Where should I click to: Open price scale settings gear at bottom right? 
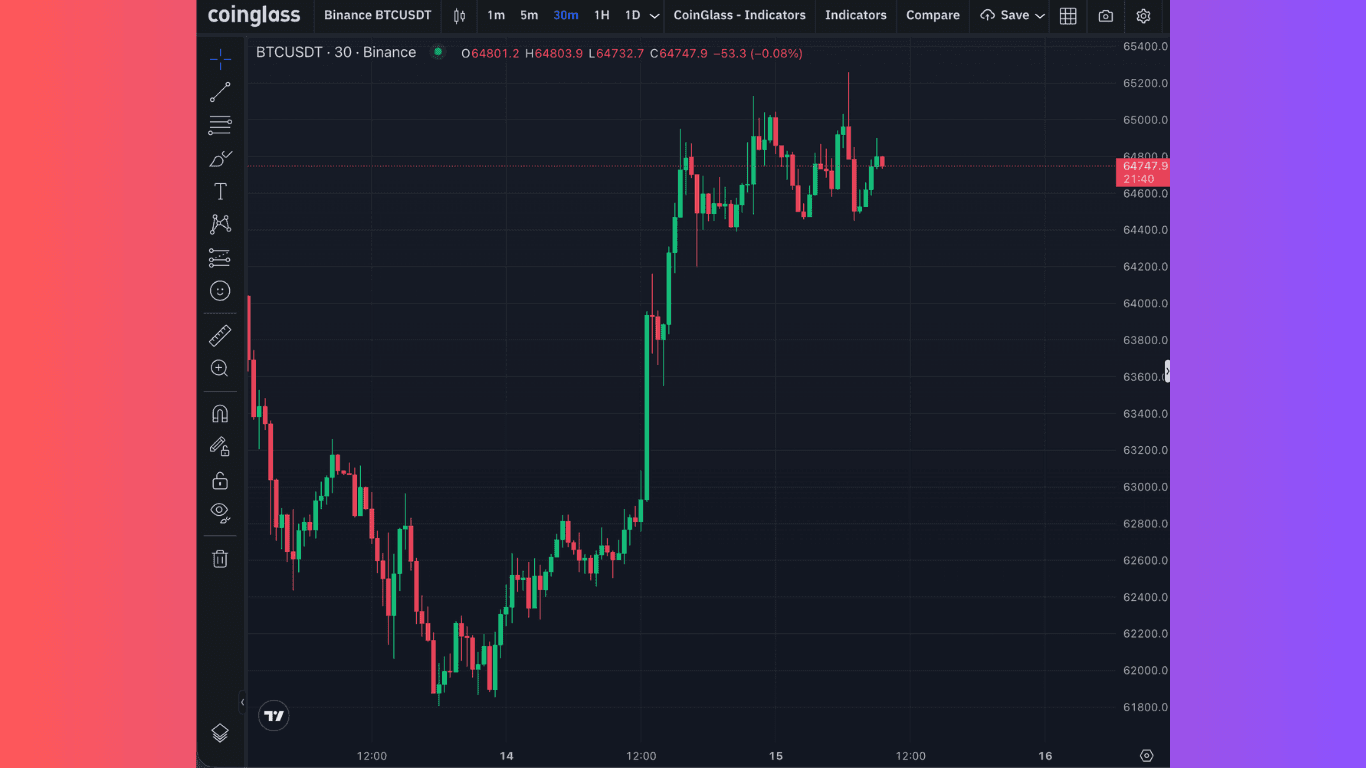coord(1147,755)
